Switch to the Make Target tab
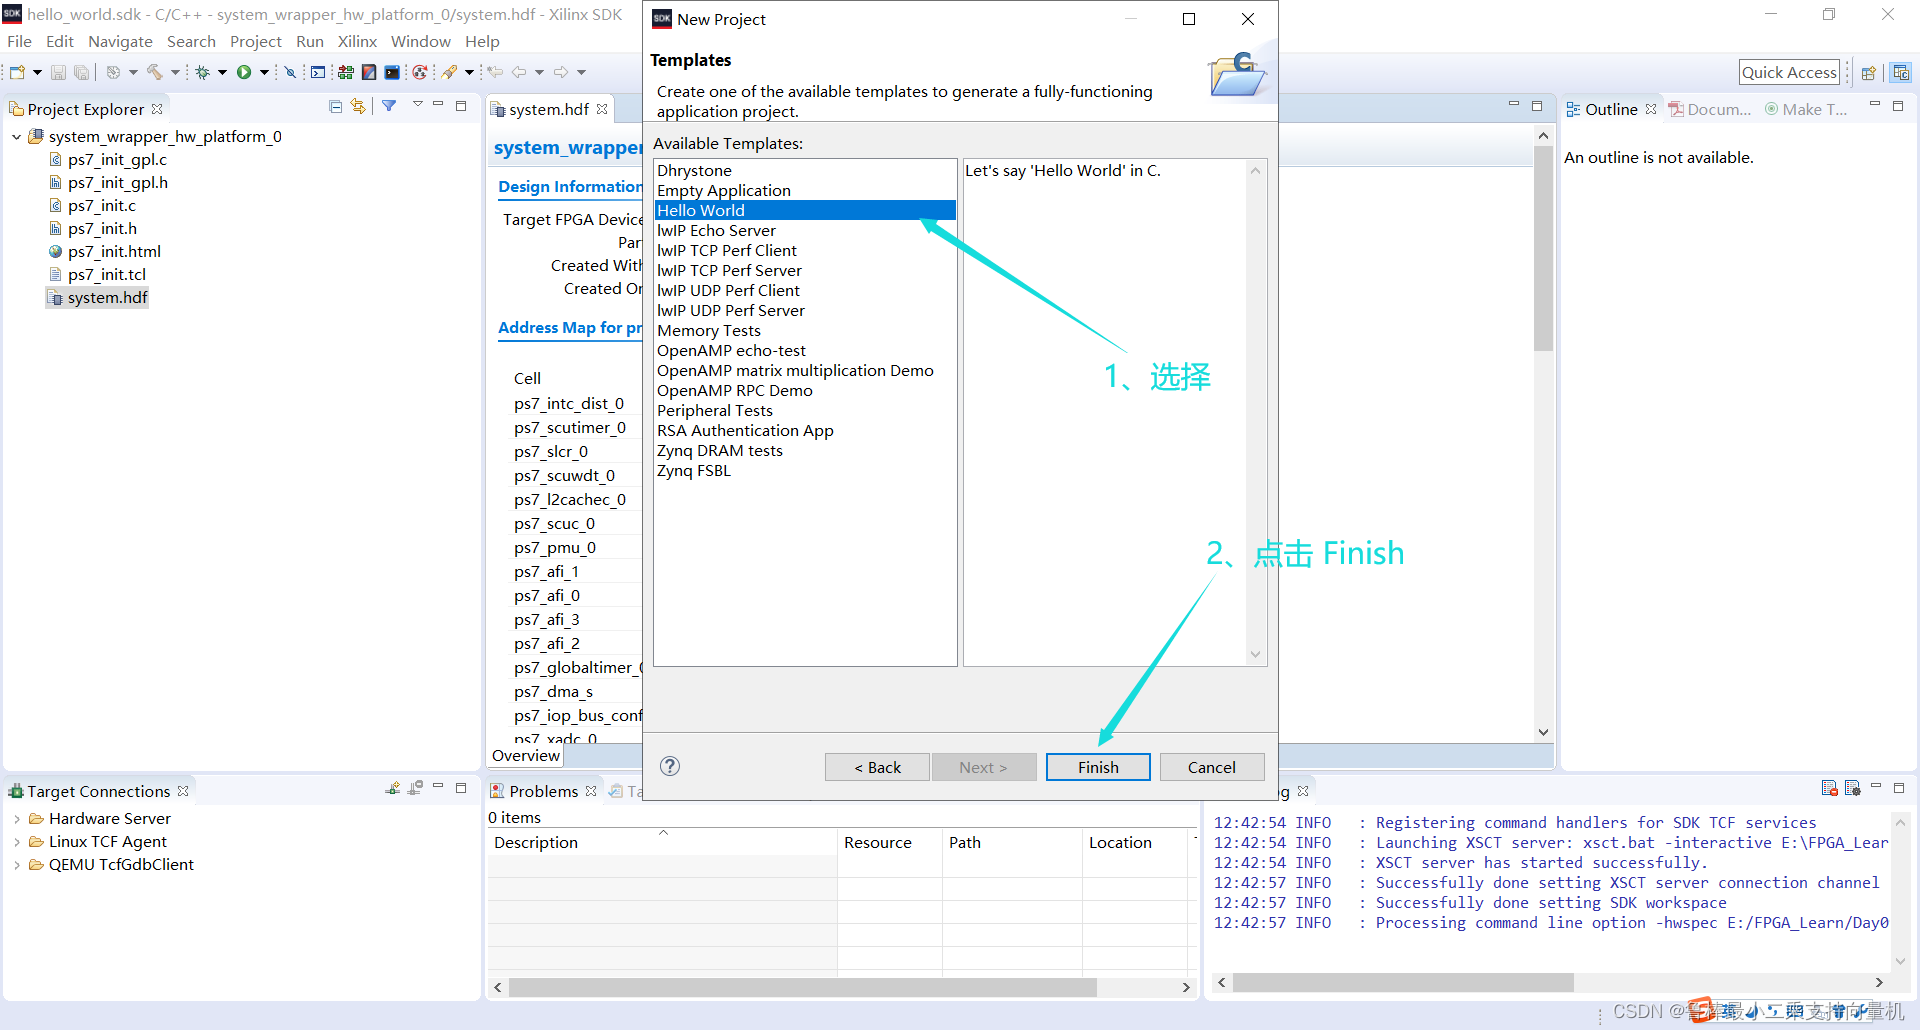1920x1030 pixels. (1806, 109)
